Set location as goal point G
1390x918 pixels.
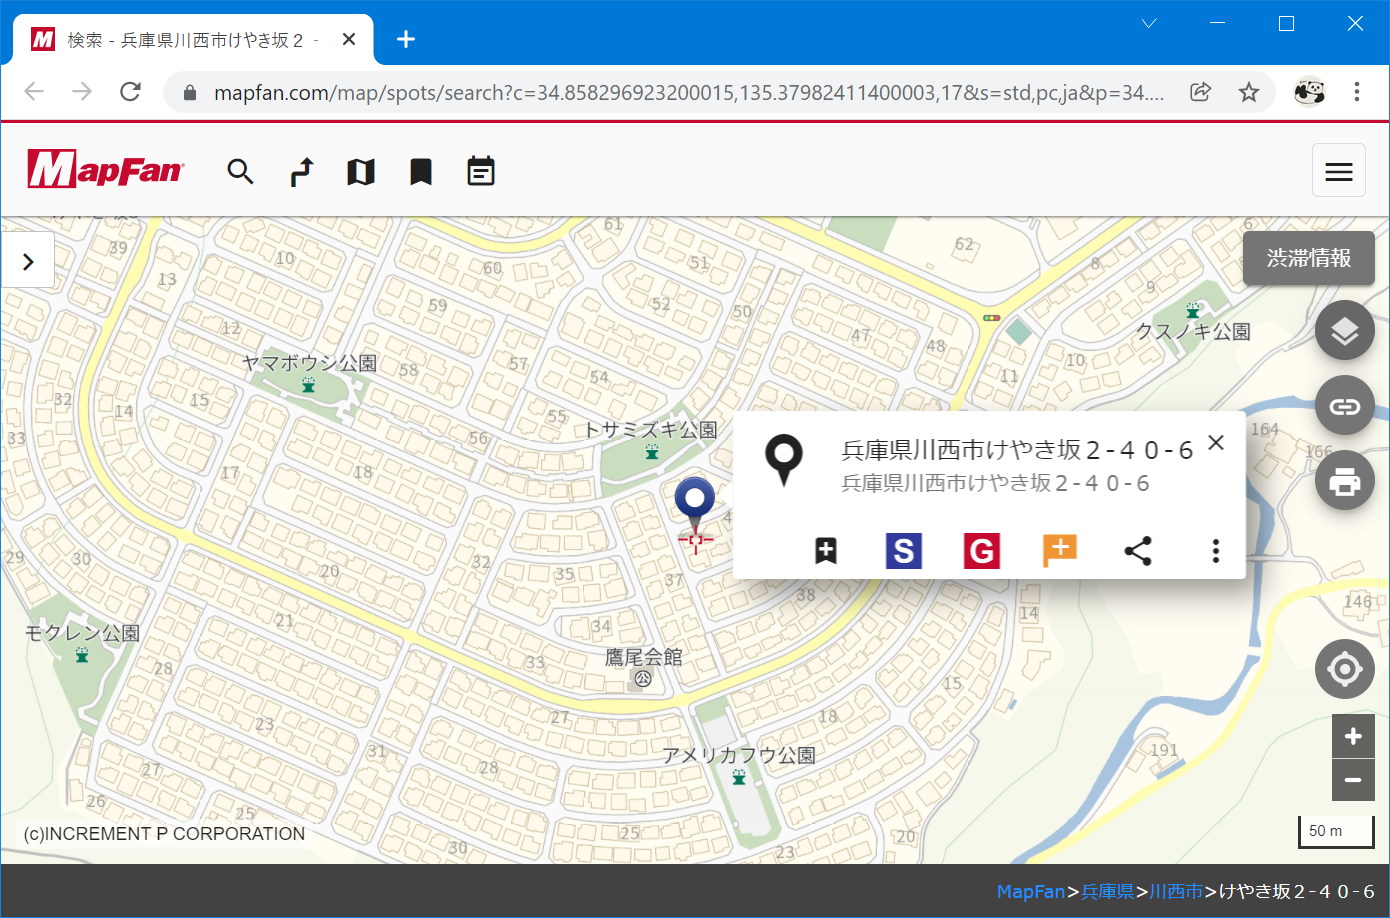982,551
